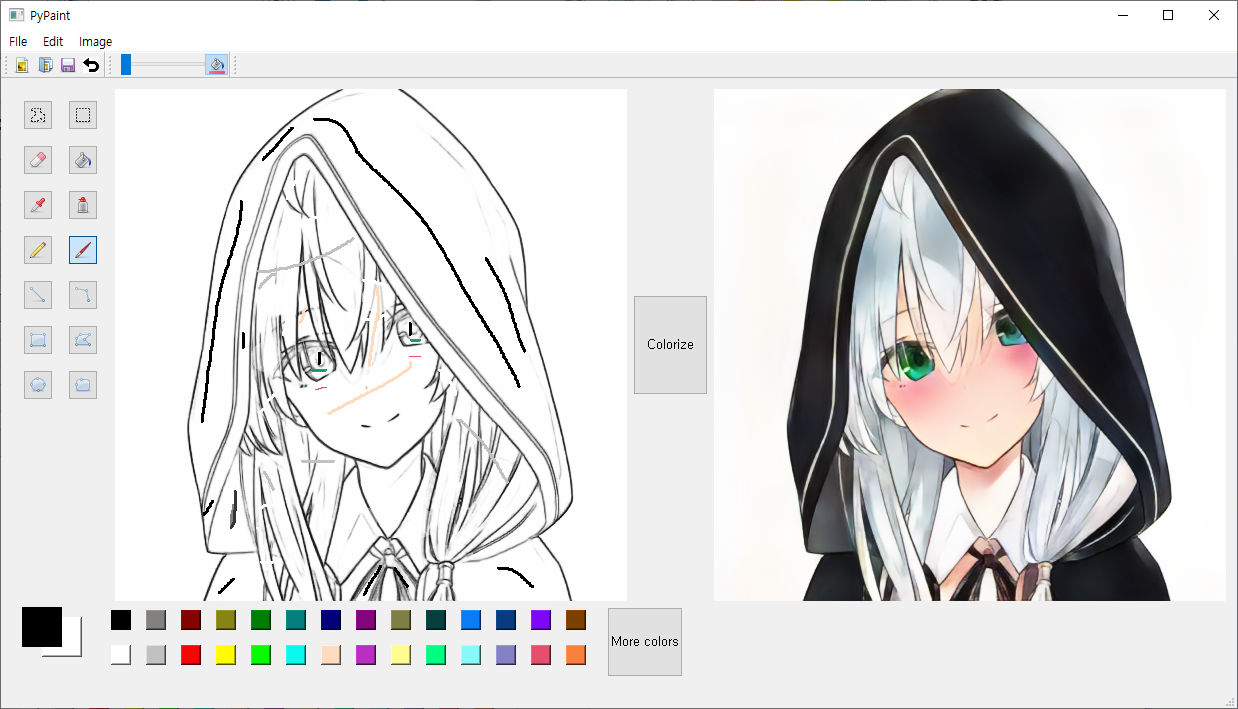Choose the polygon shape tool
Image resolution: width=1238 pixels, height=709 pixels.
pos(83,340)
